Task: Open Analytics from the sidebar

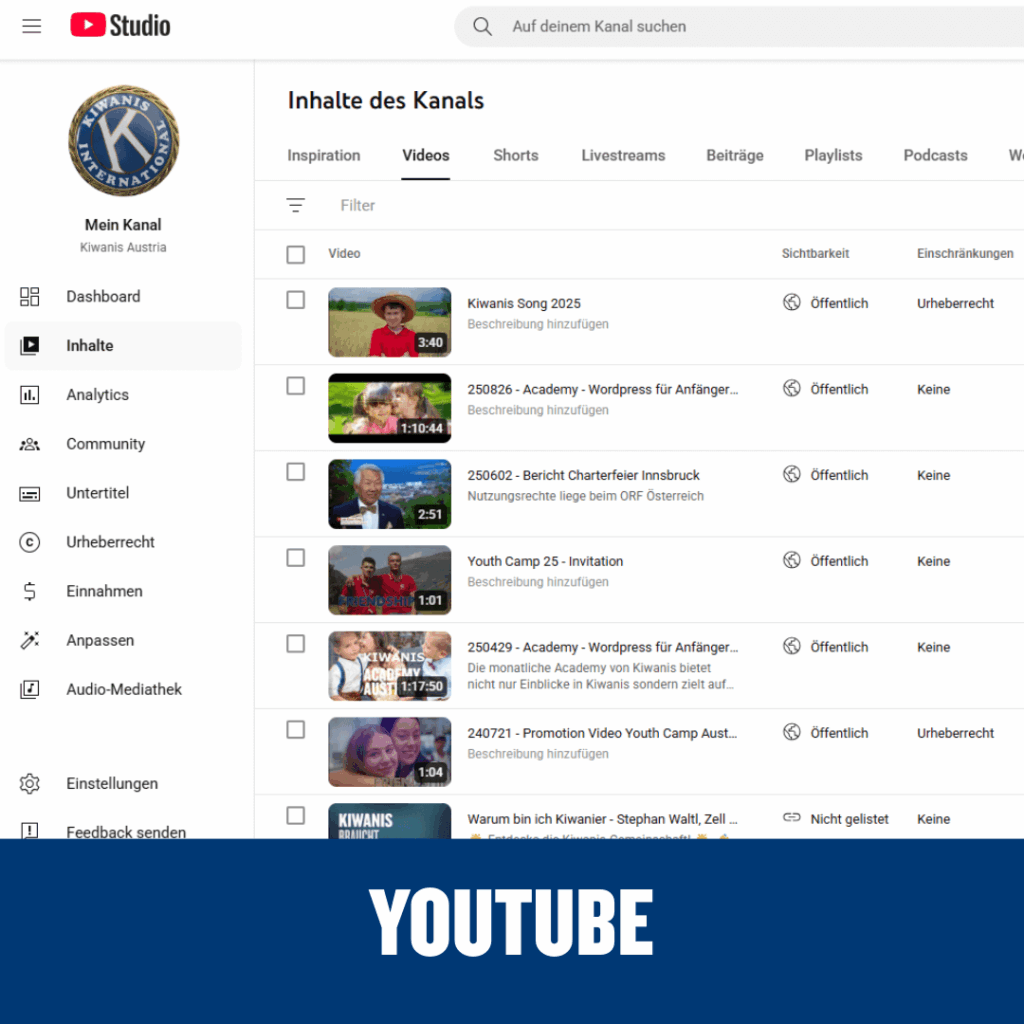Action: pyautogui.click(x=97, y=395)
